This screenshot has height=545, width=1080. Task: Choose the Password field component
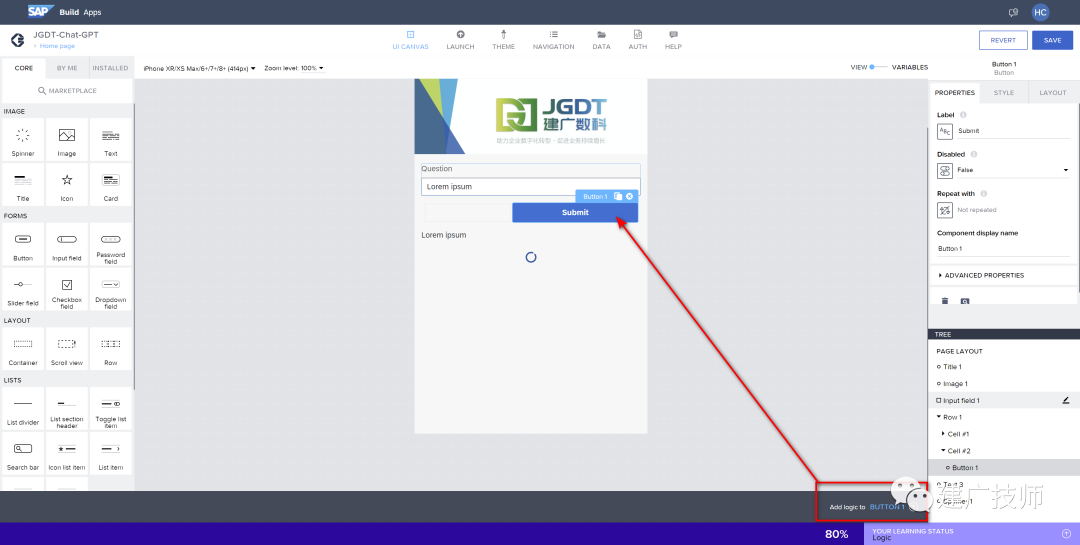(x=111, y=245)
